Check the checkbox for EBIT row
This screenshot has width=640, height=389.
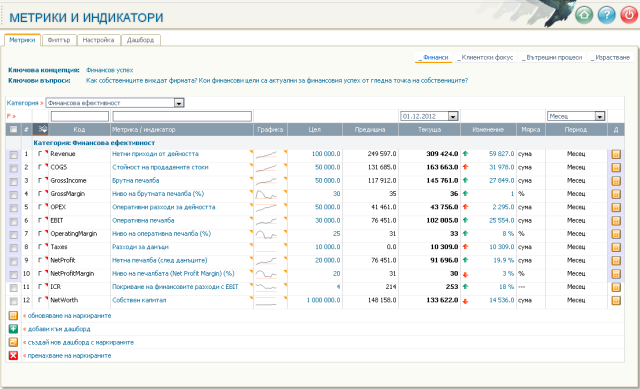tap(13, 221)
